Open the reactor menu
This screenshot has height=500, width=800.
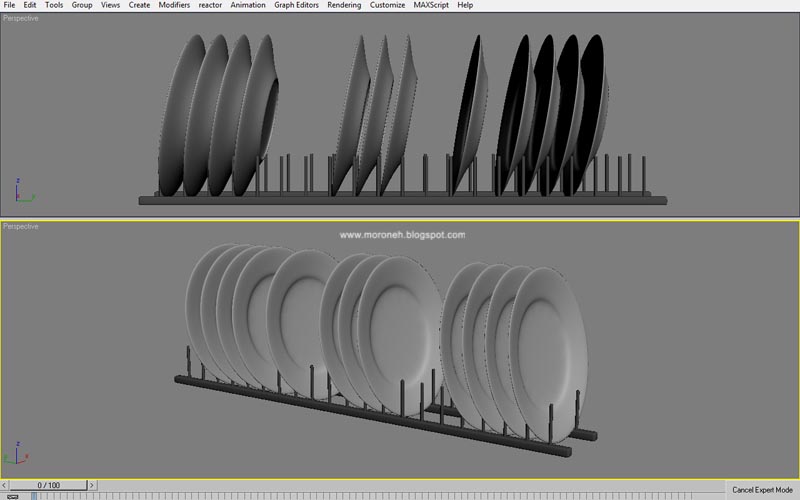click(x=210, y=5)
